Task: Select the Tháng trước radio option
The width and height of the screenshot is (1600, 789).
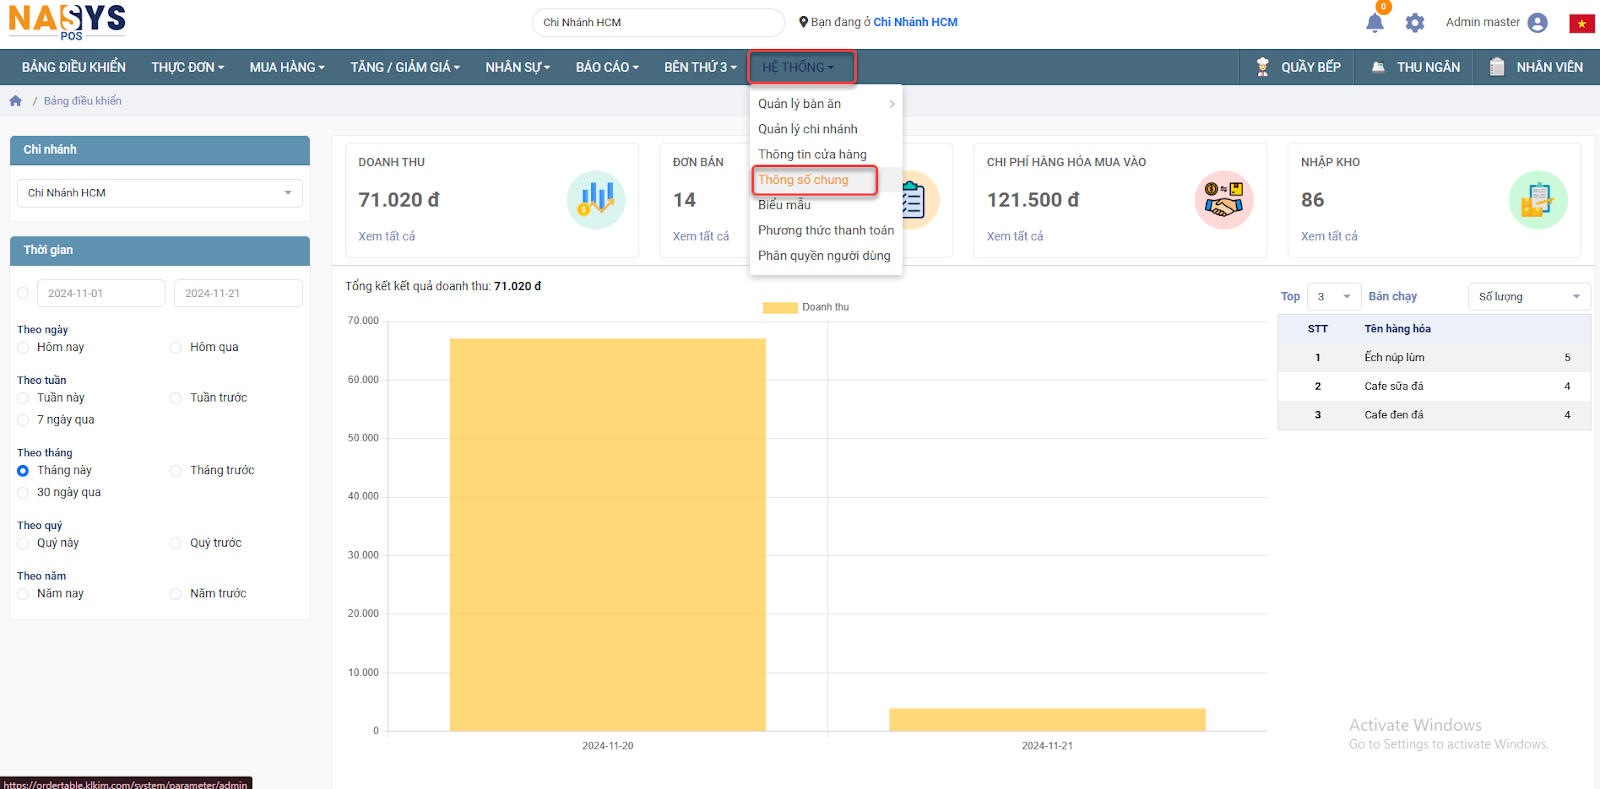Action: coord(176,470)
